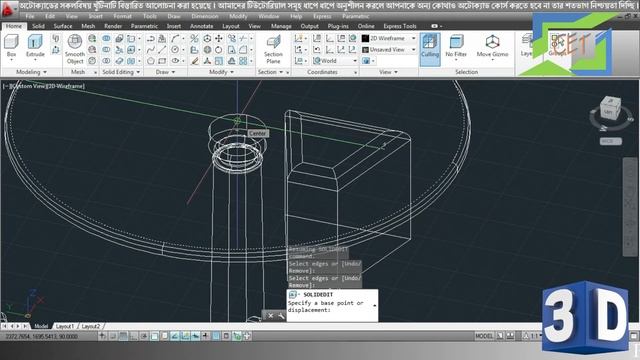Open the Dimension menu
This screenshot has height=360, width=640.
[205, 16]
